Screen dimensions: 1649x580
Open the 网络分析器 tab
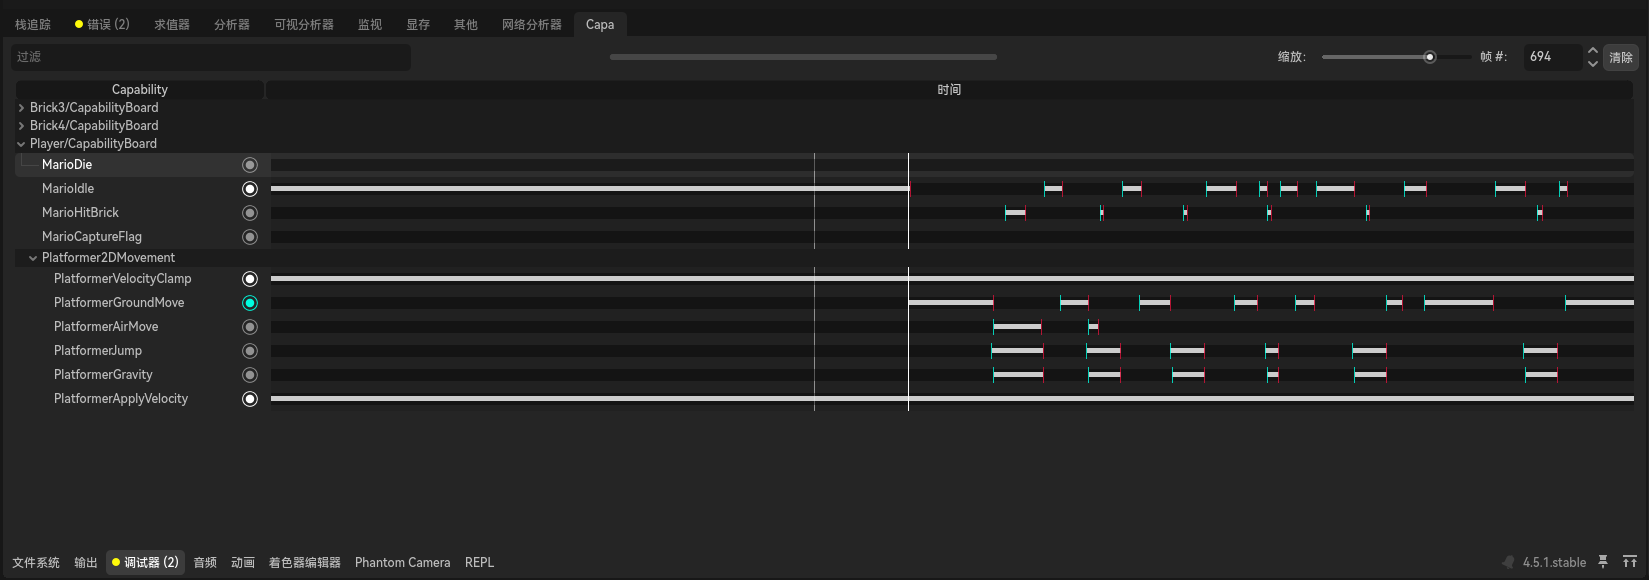click(532, 24)
